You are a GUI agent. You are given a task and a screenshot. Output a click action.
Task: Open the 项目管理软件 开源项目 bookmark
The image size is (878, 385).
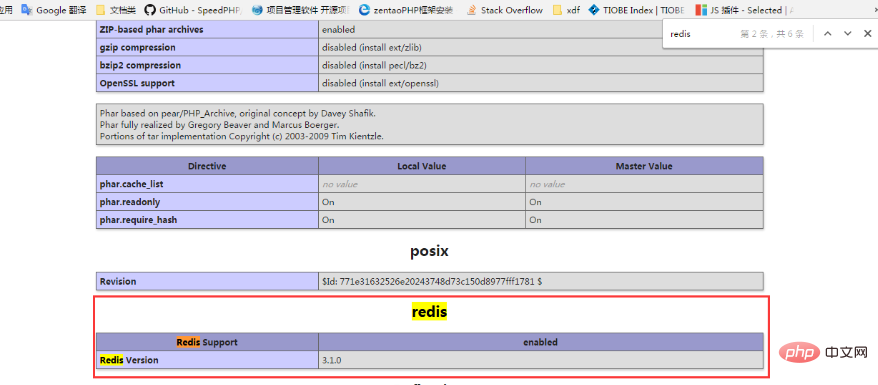coord(301,10)
